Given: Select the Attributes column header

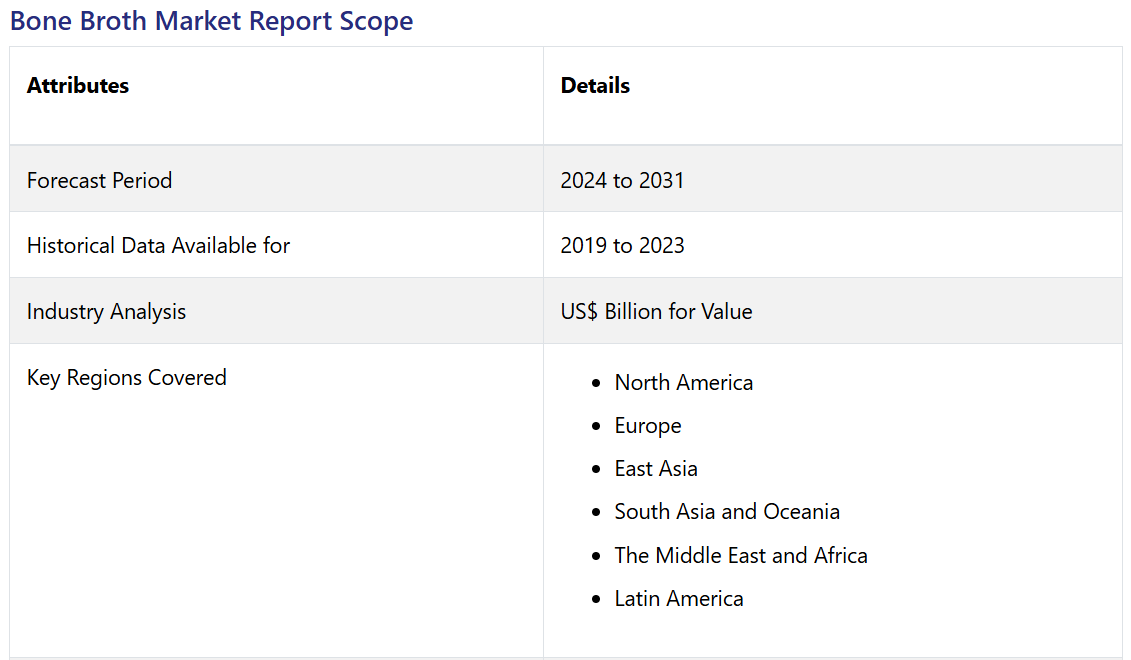Looking at the screenshot, I should coord(78,86).
